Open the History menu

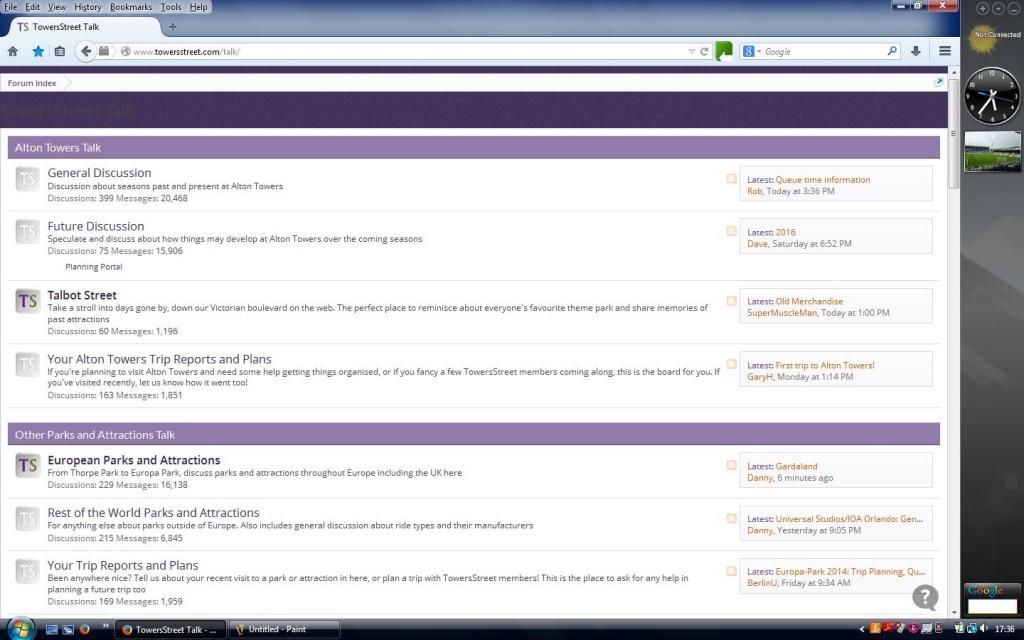[x=88, y=7]
